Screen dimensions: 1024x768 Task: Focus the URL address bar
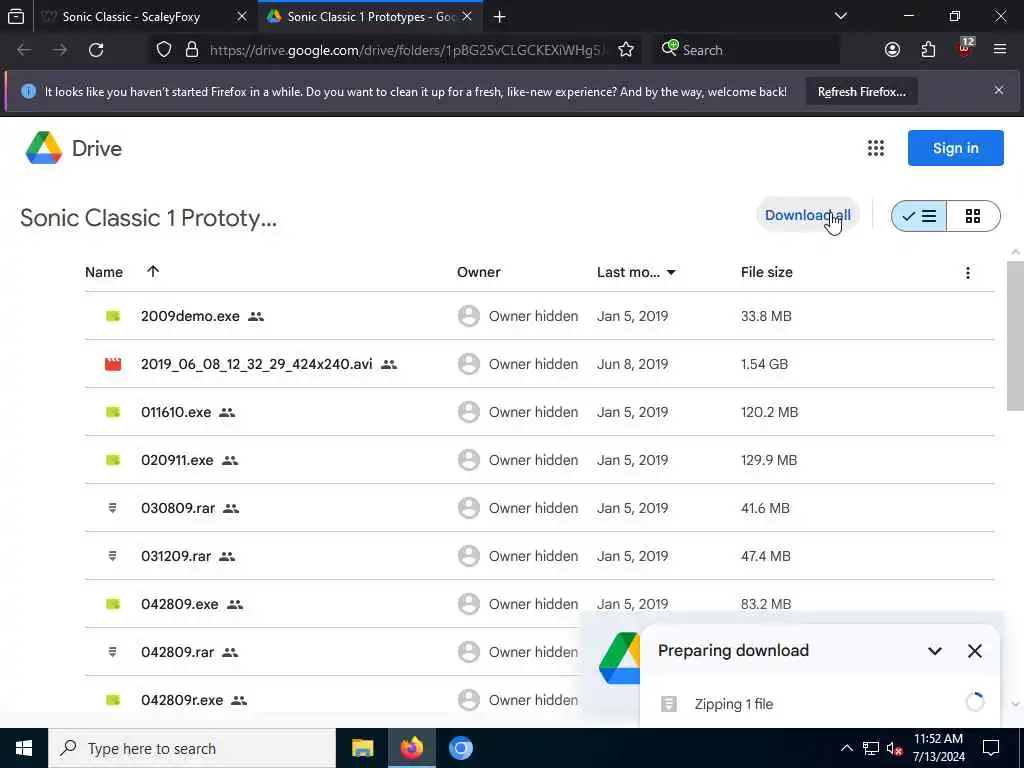[405, 50]
